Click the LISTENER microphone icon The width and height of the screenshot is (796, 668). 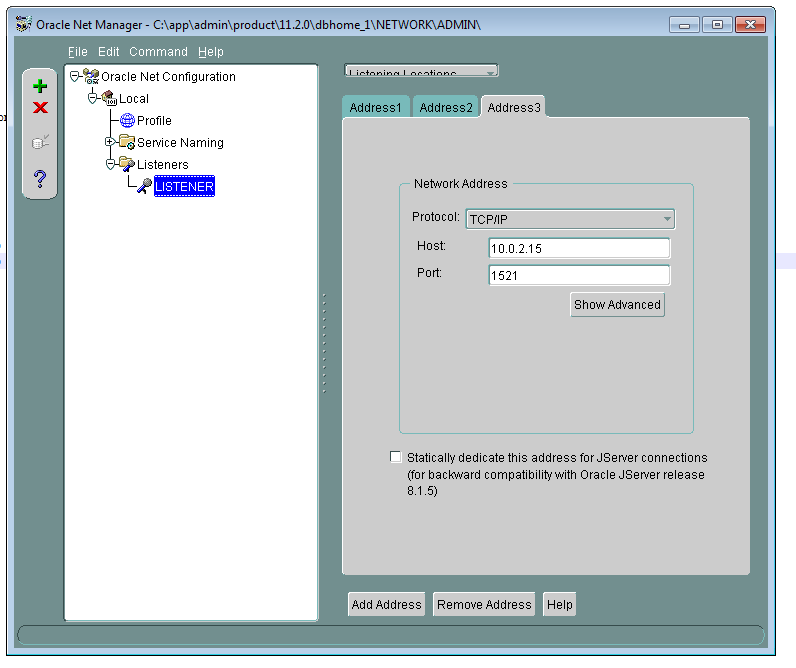pyautogui.click(x=145, y=186)
